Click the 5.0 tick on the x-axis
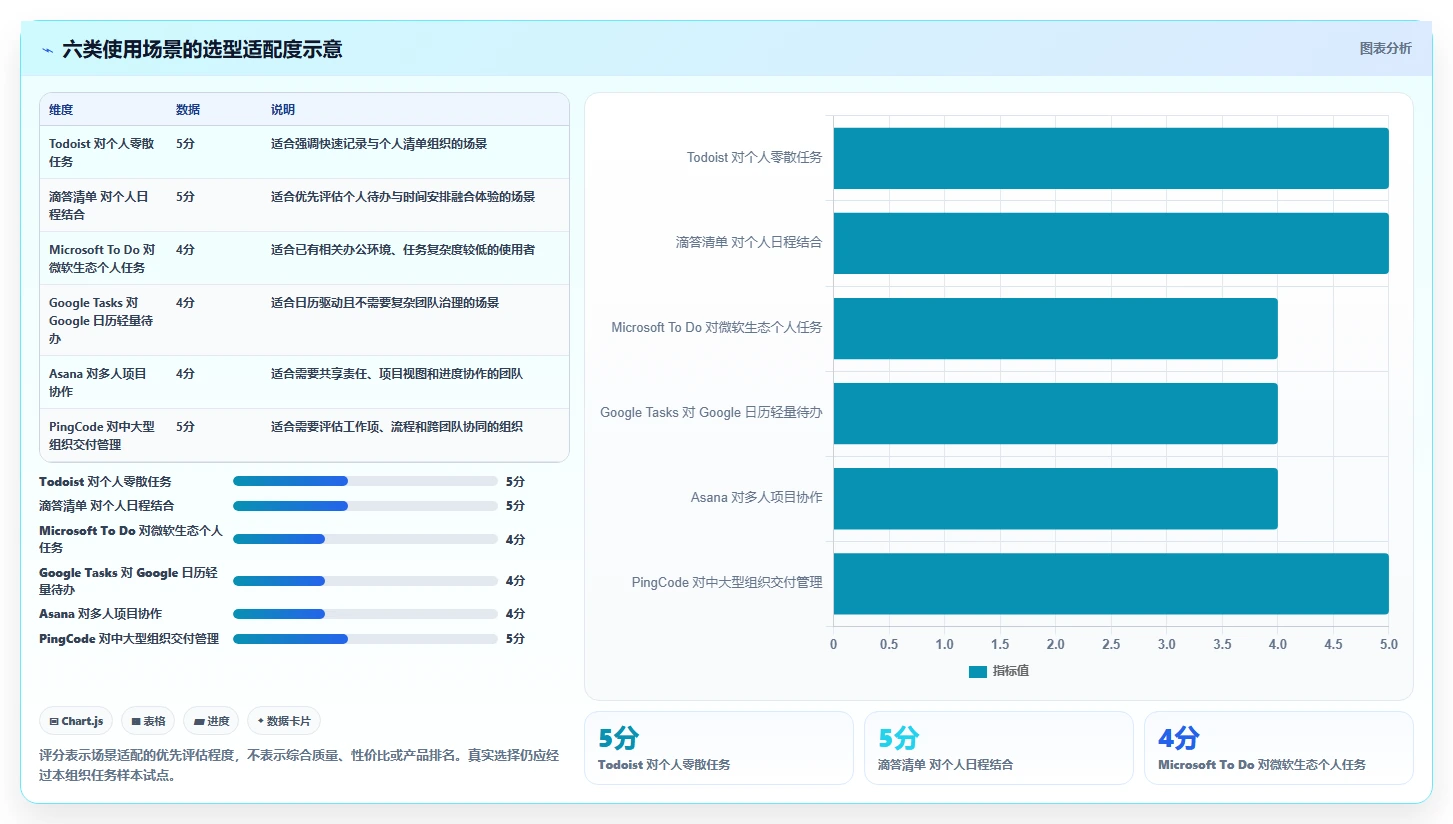The height and width of the screenshot is (824, 1453). [x=1388, y=645]
